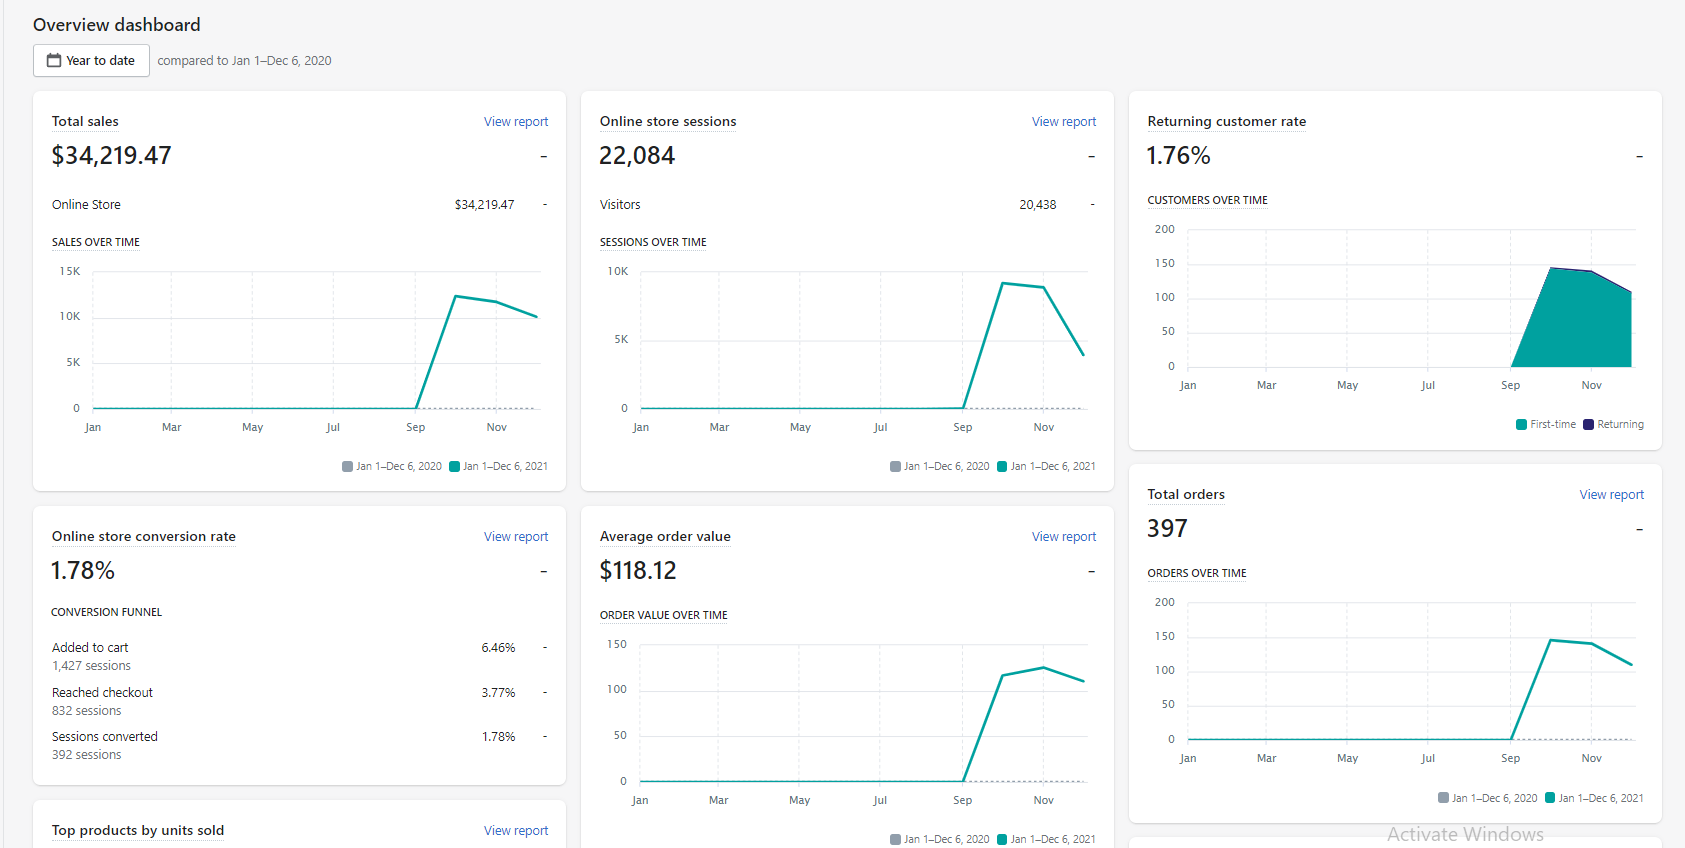The image size is (1685, 848).
Task: Open View report for Online store sessions
Action: click(x=1064, y=122)
